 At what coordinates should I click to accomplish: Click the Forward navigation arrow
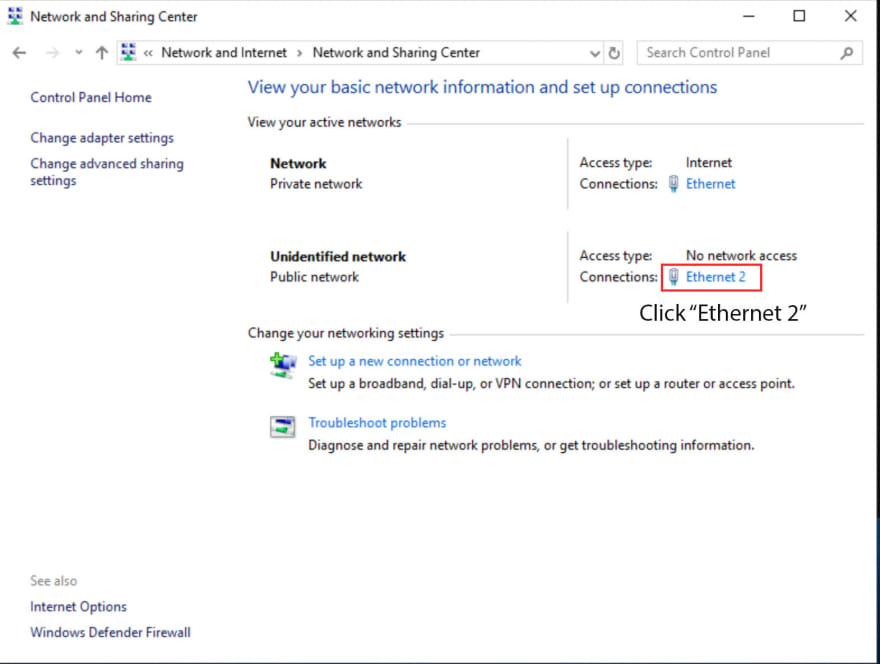(x=52, y=53)
